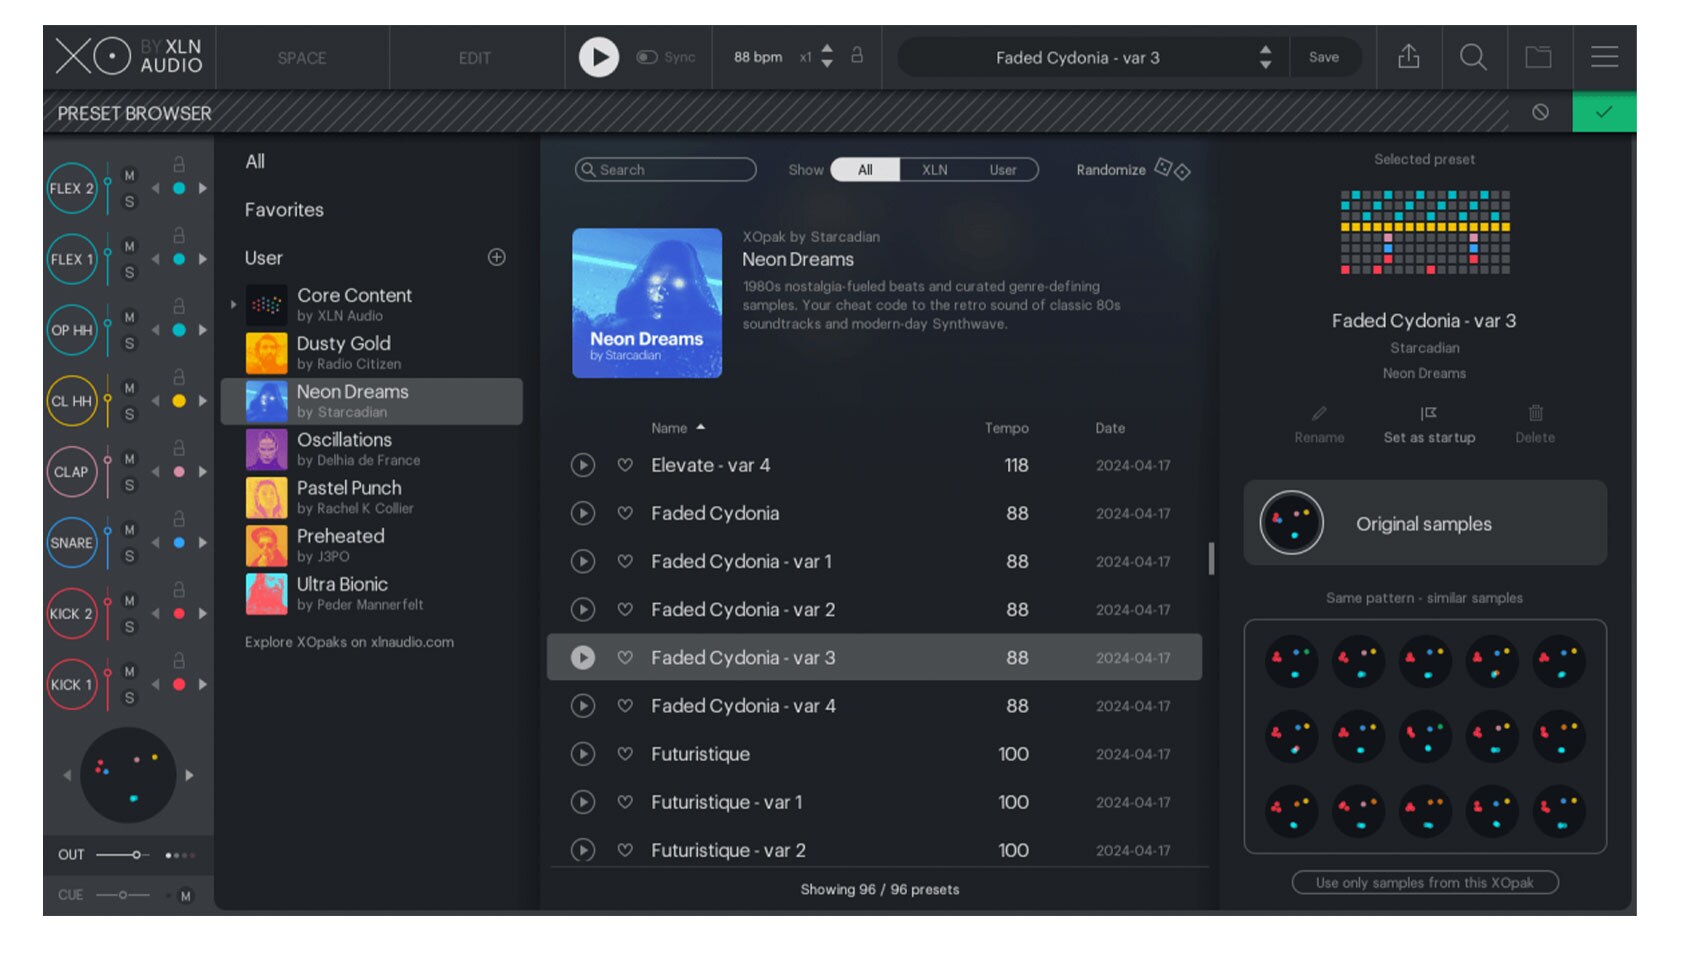
Task: Confirm preset with green checkmark button
Action: [x=1603, y=112]
